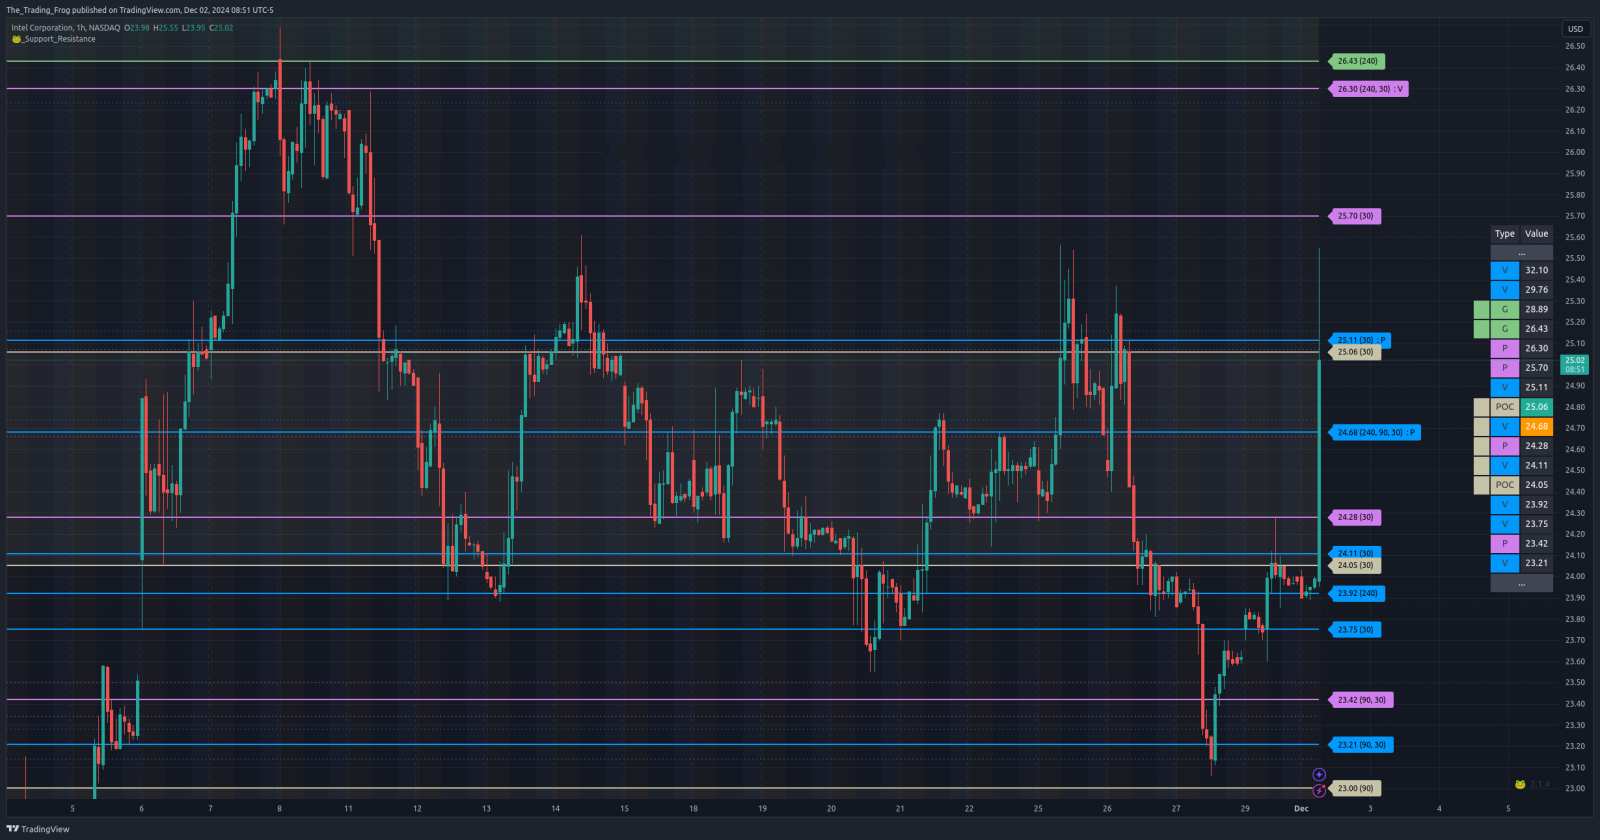Click the bottom ellipsis row of the table

(1522, 583)
